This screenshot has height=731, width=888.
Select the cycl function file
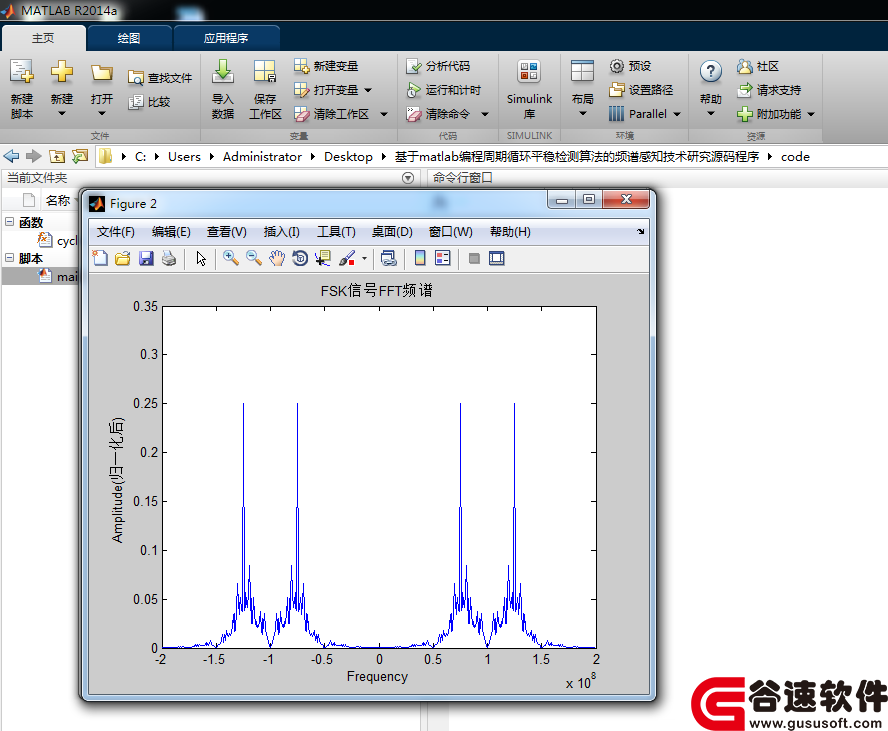58,241
